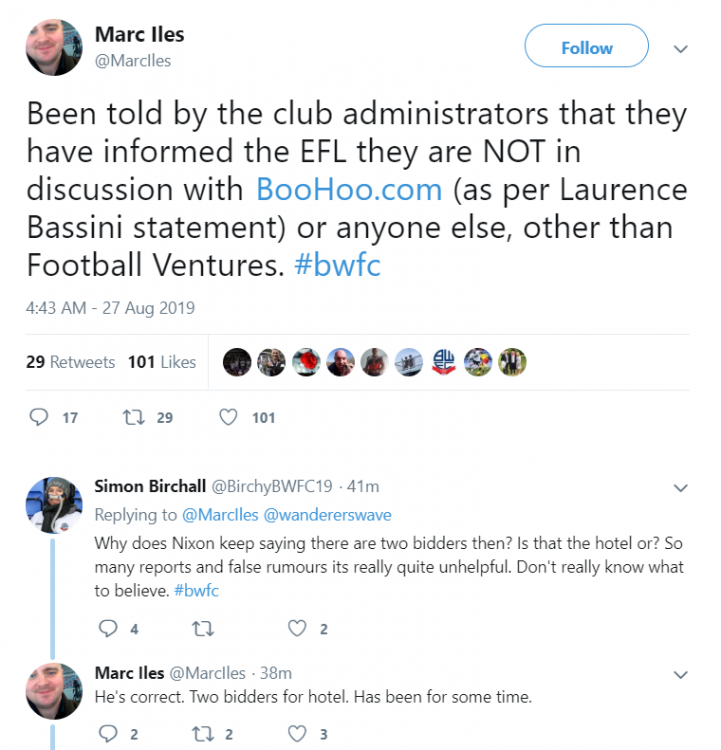Viewport: 721px width, 750px height.
Task: Like Marc Iles' reply about hotel bidders
Action: click(297, 734)
